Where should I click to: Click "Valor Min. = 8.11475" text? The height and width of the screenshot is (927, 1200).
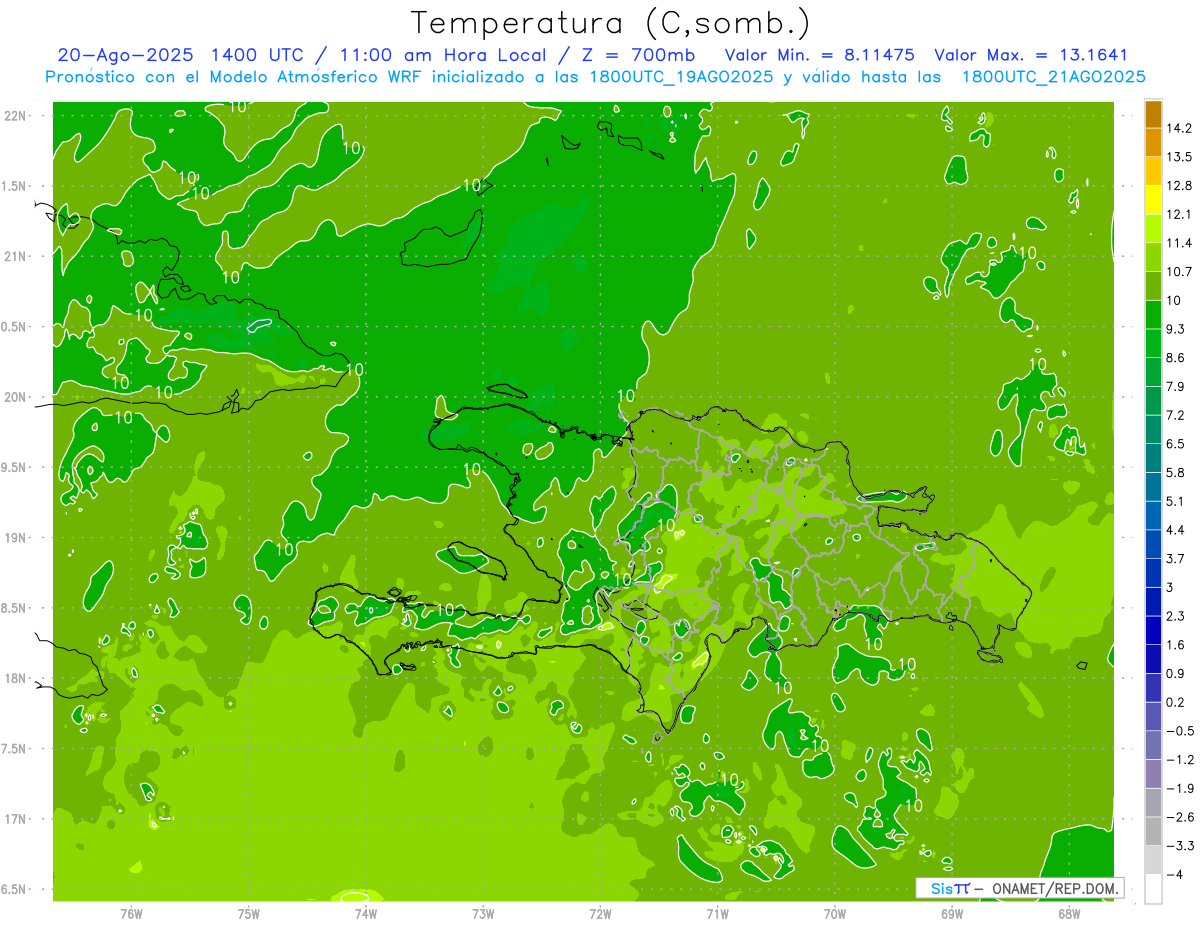[x=820, y=55]
